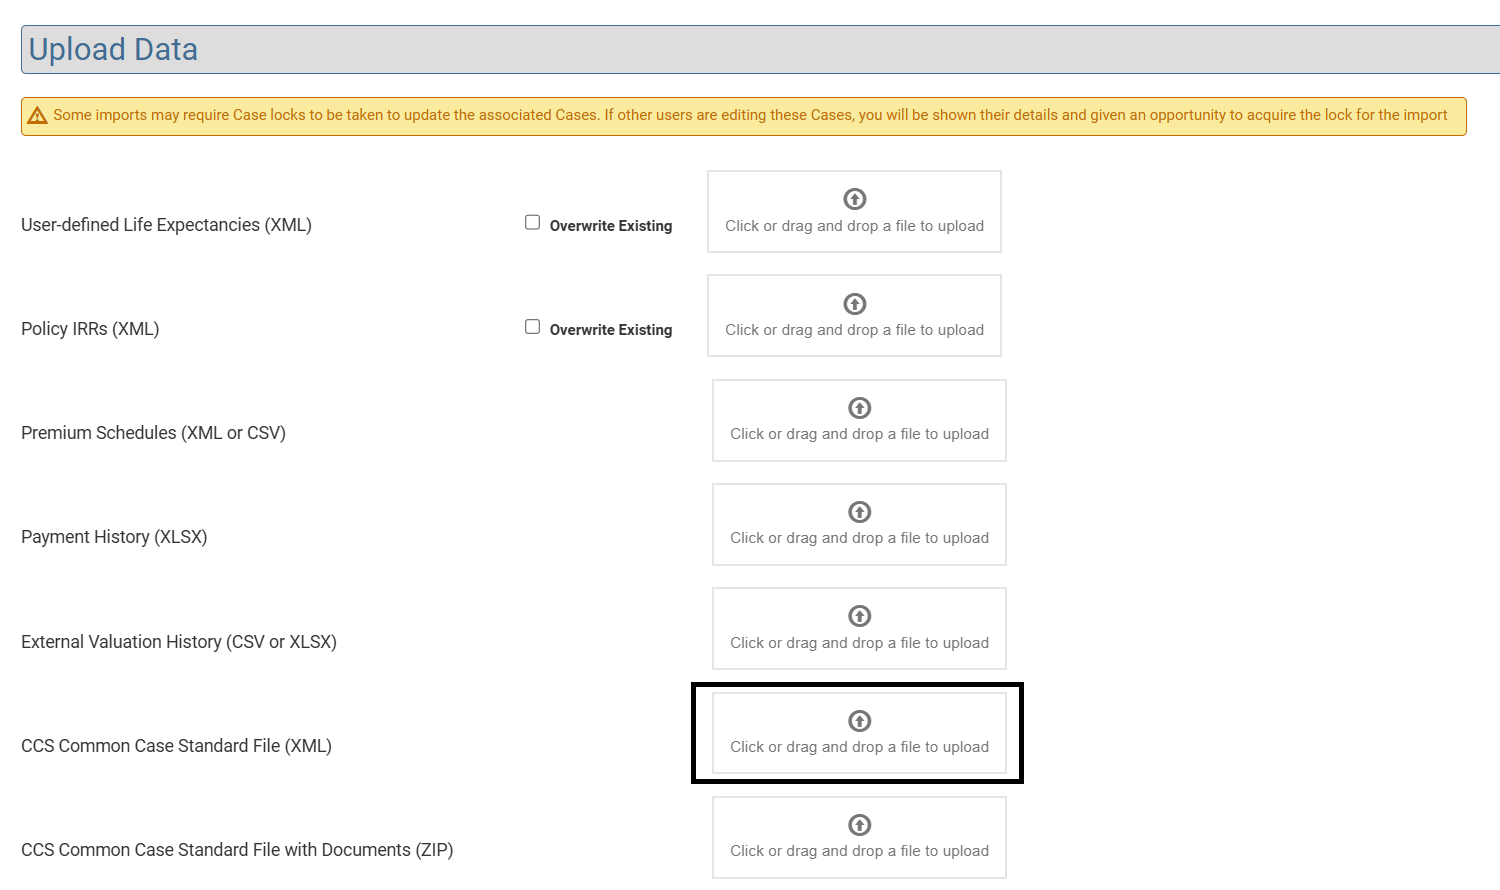Click the Case locks warning message text
Image resolution: width=1500 pixels, height=890 pixels.
click(750, 115)
